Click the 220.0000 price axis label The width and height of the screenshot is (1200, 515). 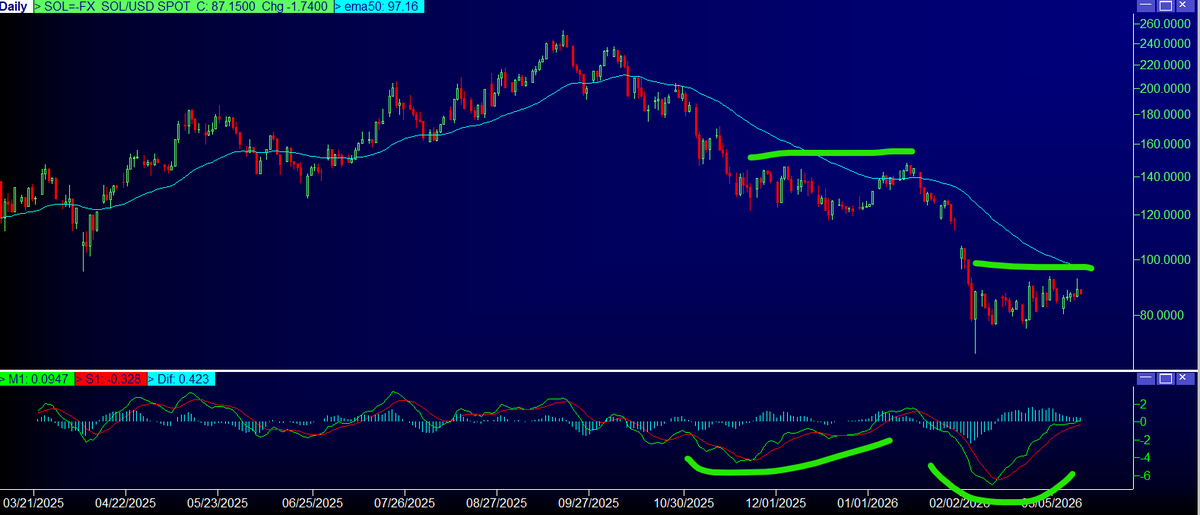(1166, 65)
